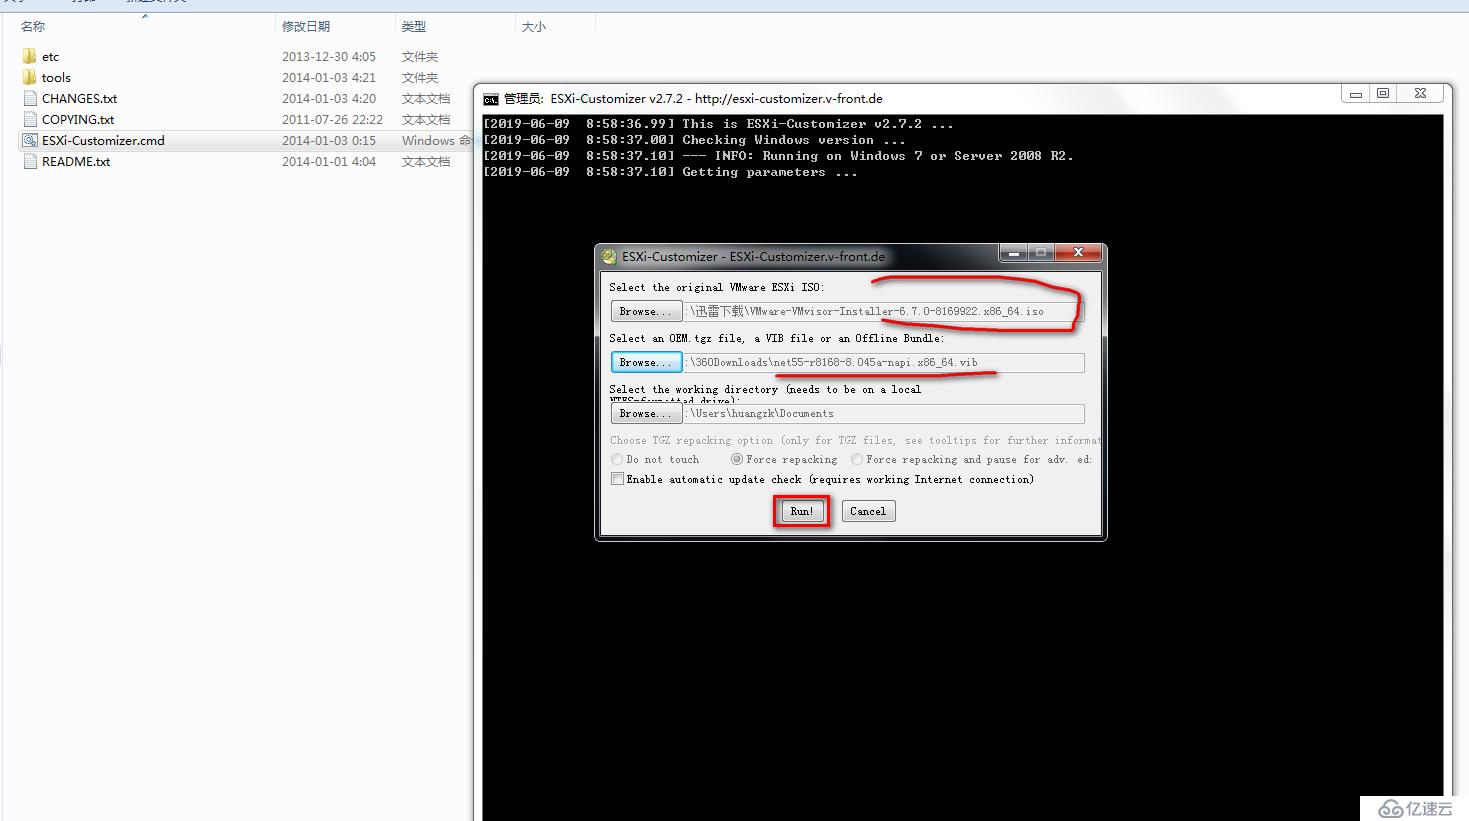
Task: Select the etc folder name
Action: tap(51, 56)
